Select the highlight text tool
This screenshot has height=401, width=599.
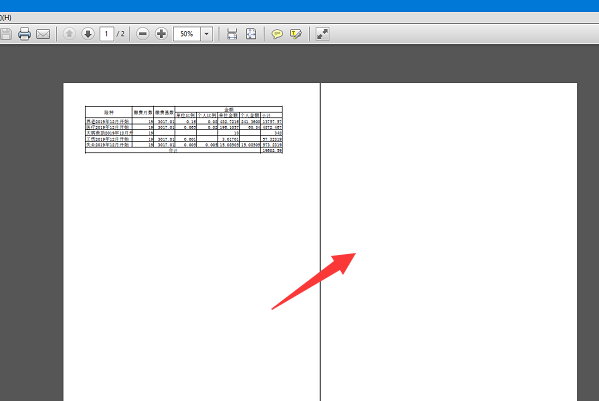[296, 34]
